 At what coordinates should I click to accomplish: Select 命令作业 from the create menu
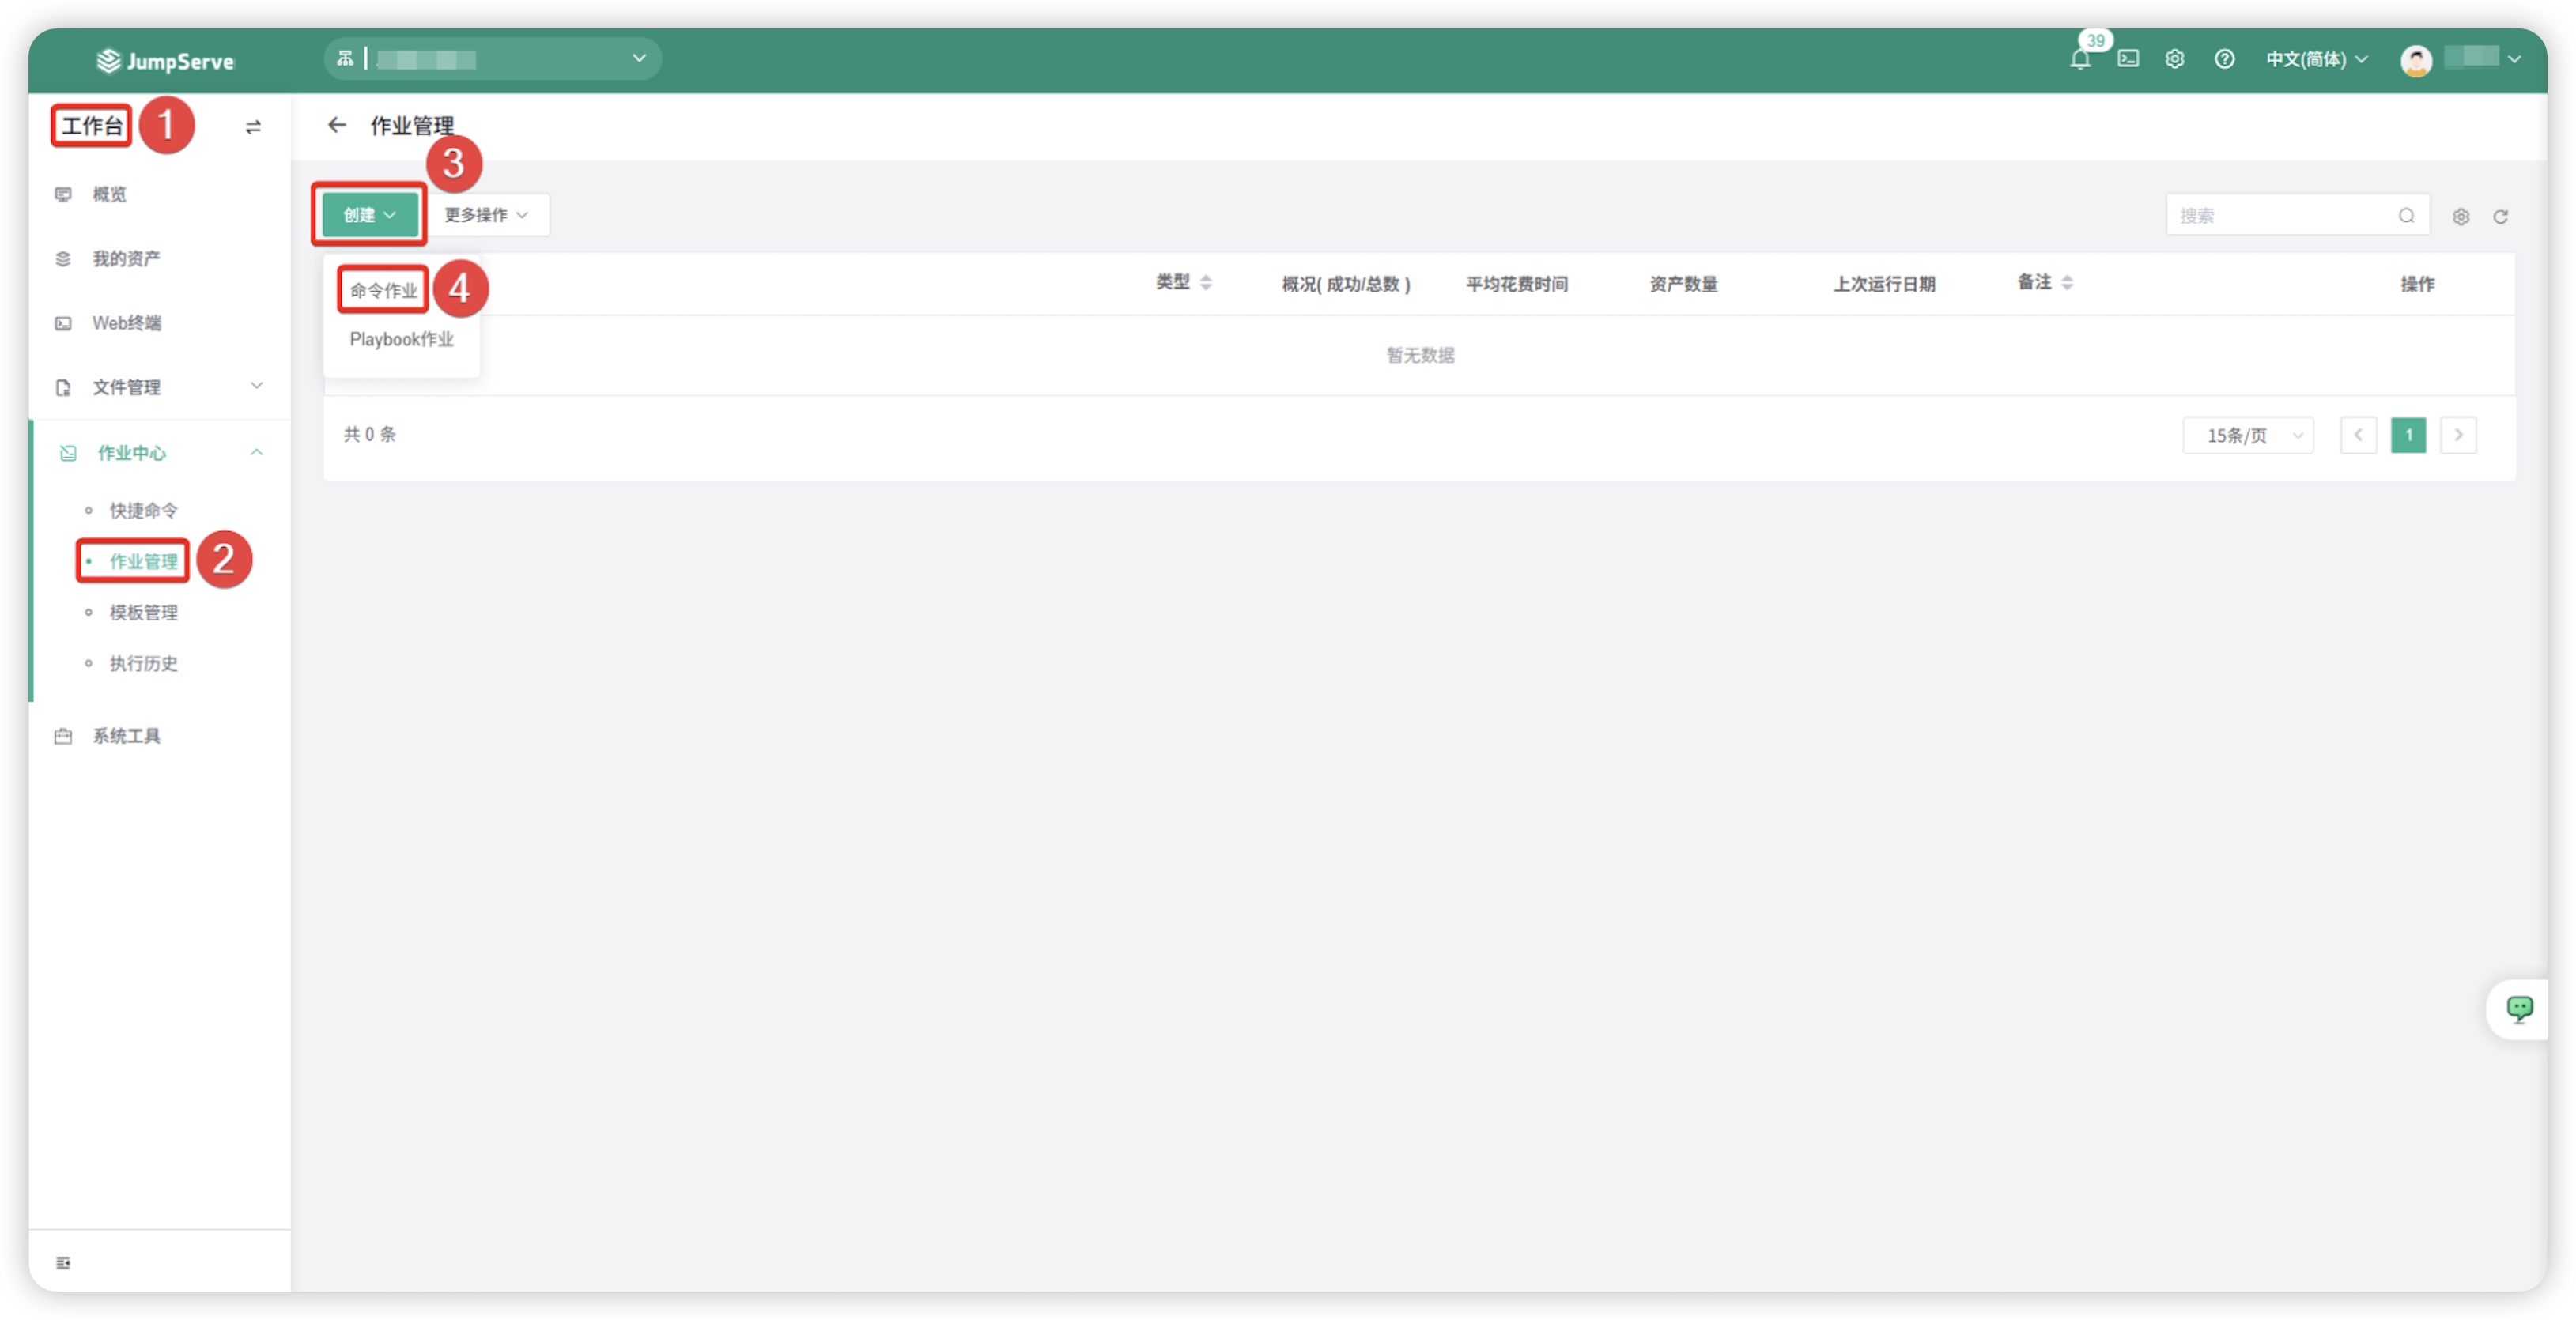[x=383, y=290]
